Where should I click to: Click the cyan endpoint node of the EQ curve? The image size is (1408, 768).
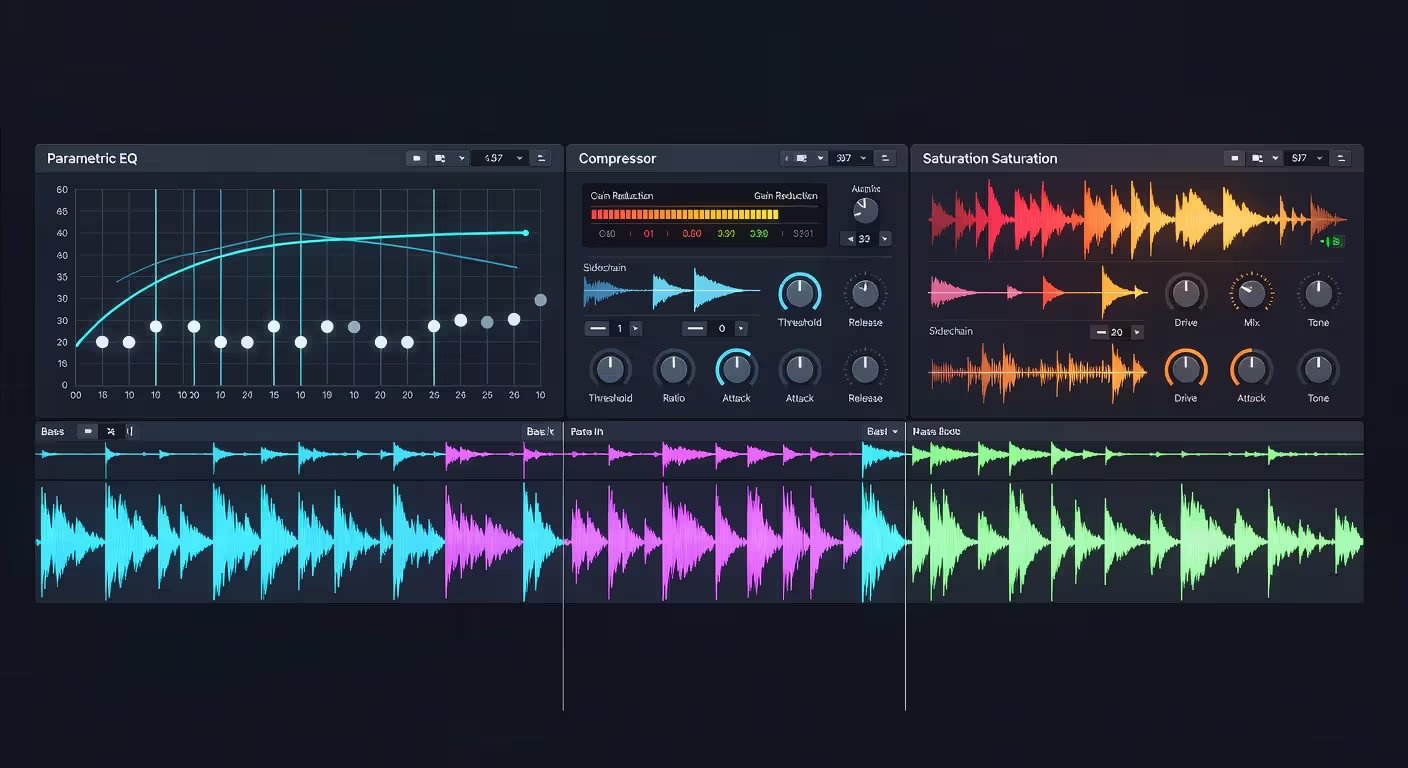coord(525,233)
